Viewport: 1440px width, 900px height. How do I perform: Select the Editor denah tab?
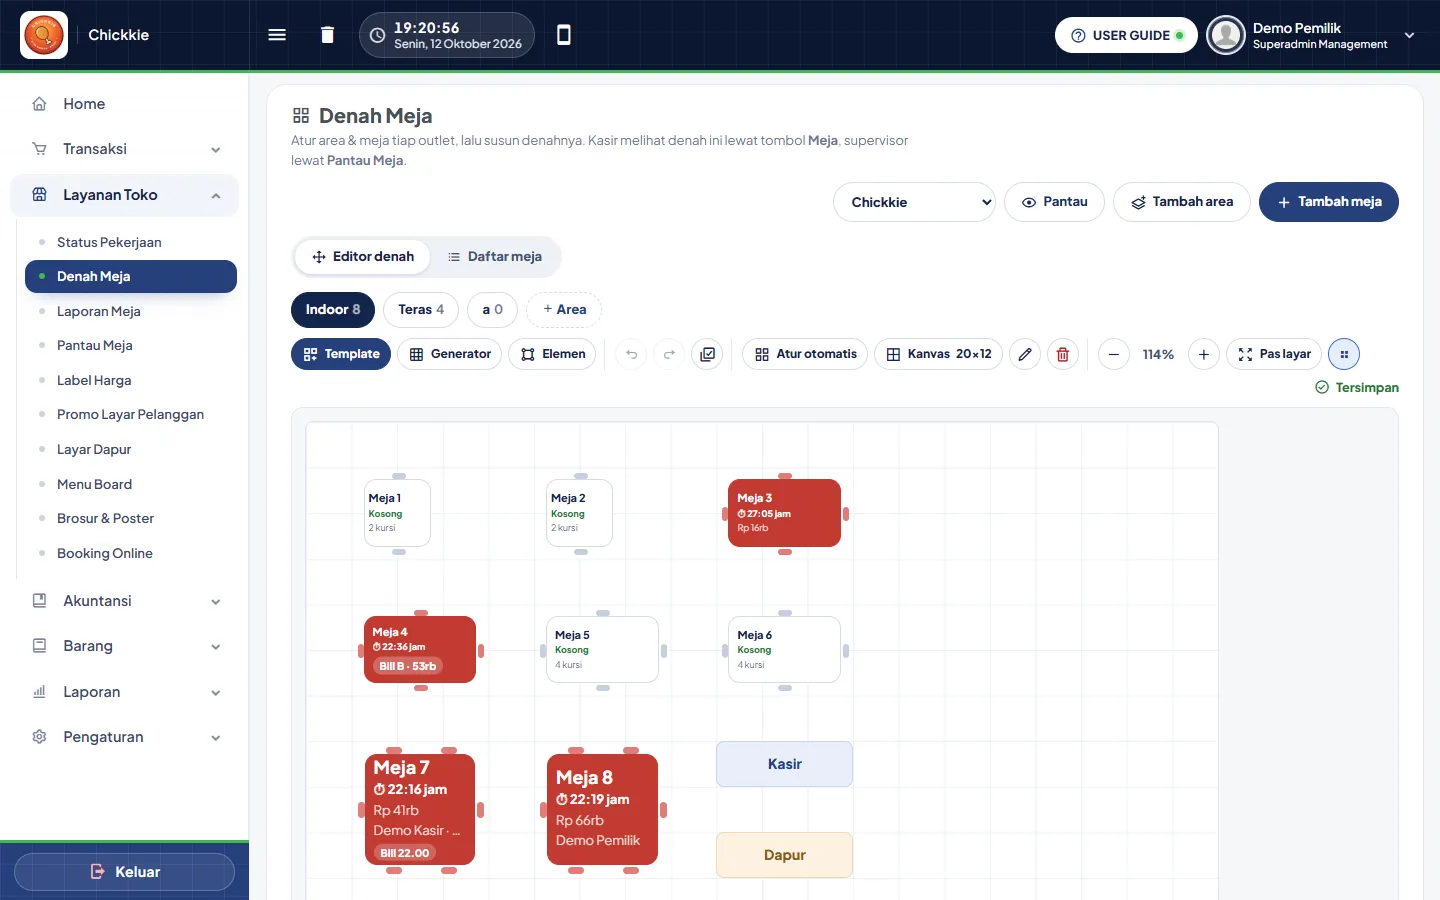tap(362, 257)
